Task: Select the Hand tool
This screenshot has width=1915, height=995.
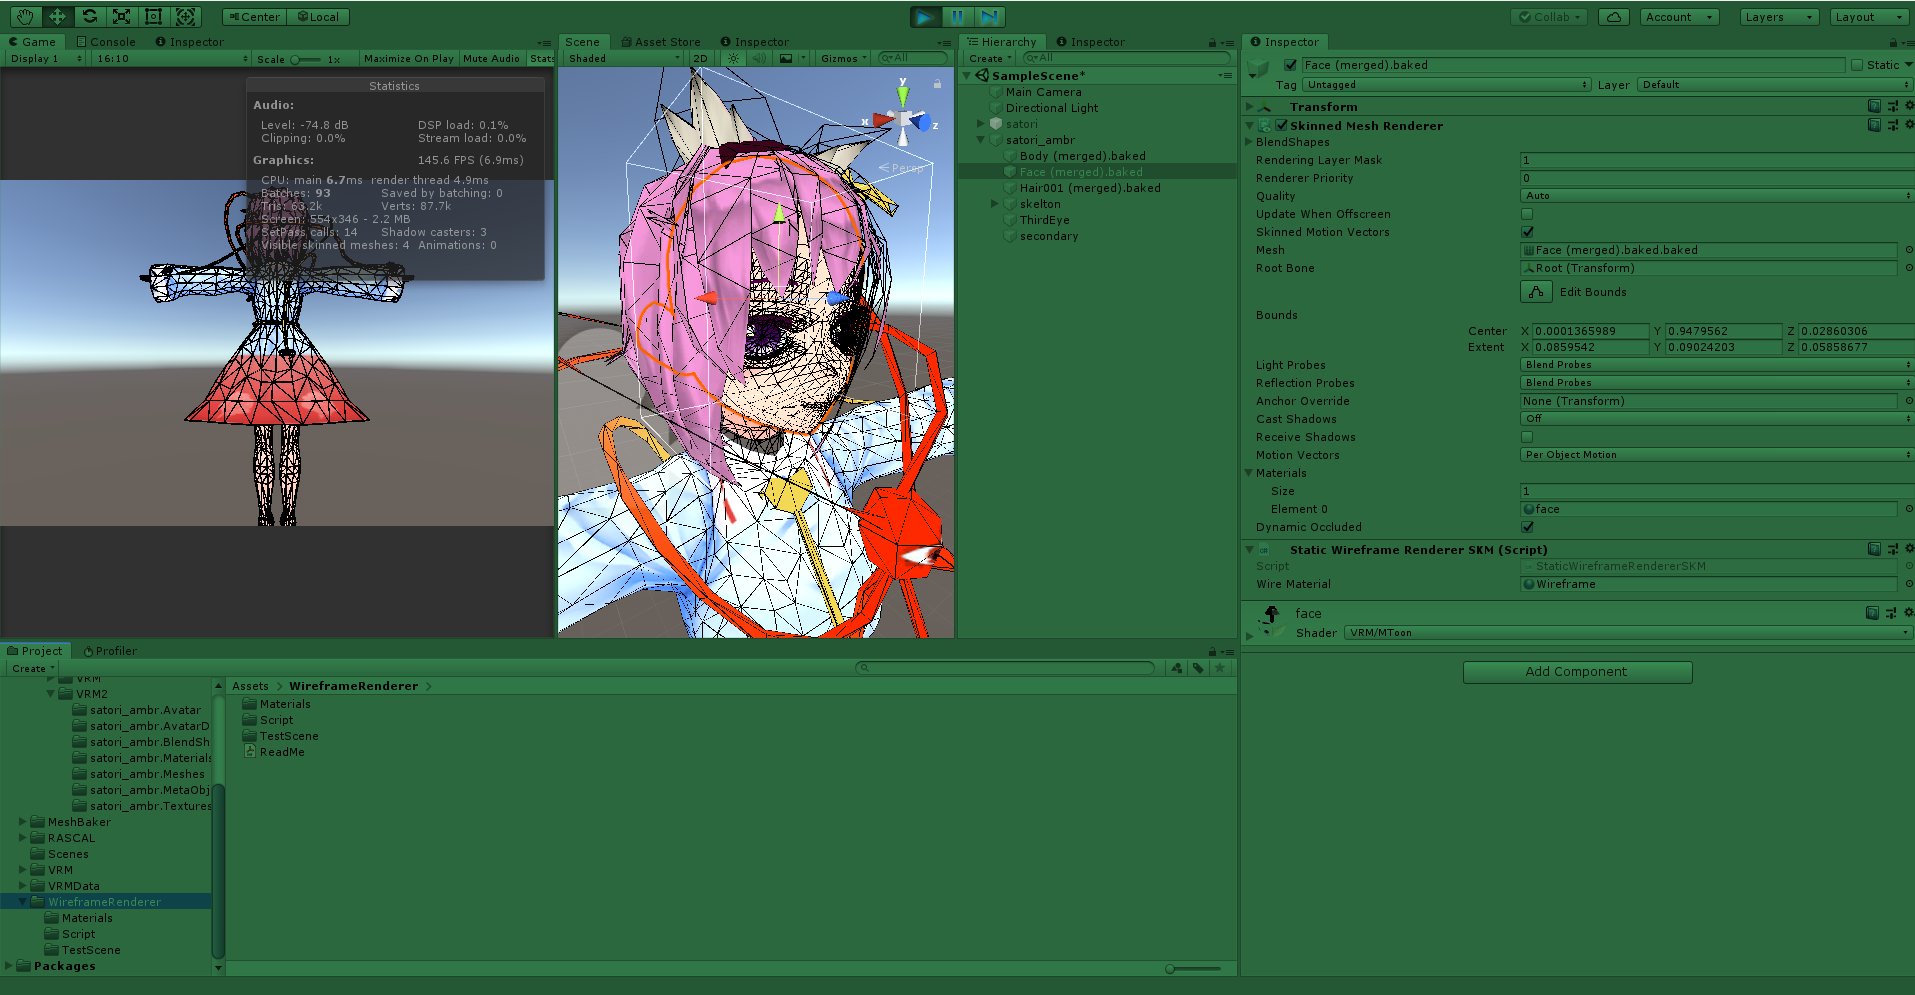Action: [25, 17]
